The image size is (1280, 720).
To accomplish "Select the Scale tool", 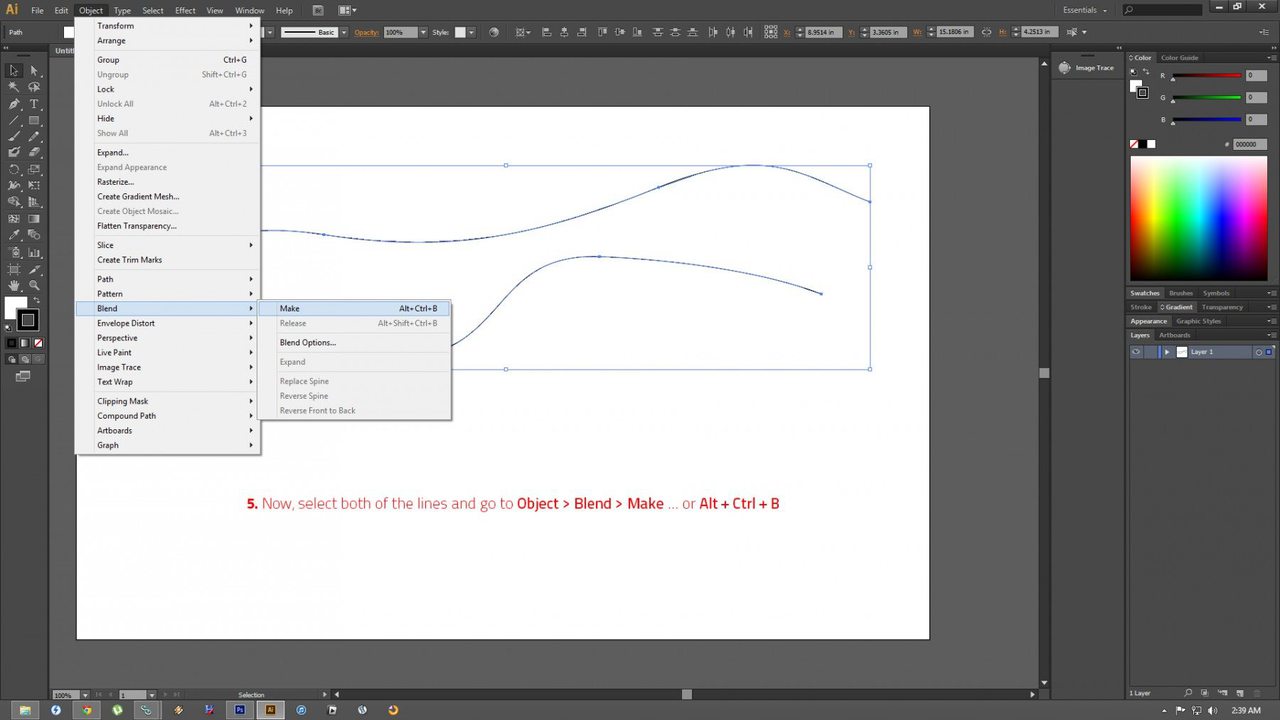I will [34, 169].
